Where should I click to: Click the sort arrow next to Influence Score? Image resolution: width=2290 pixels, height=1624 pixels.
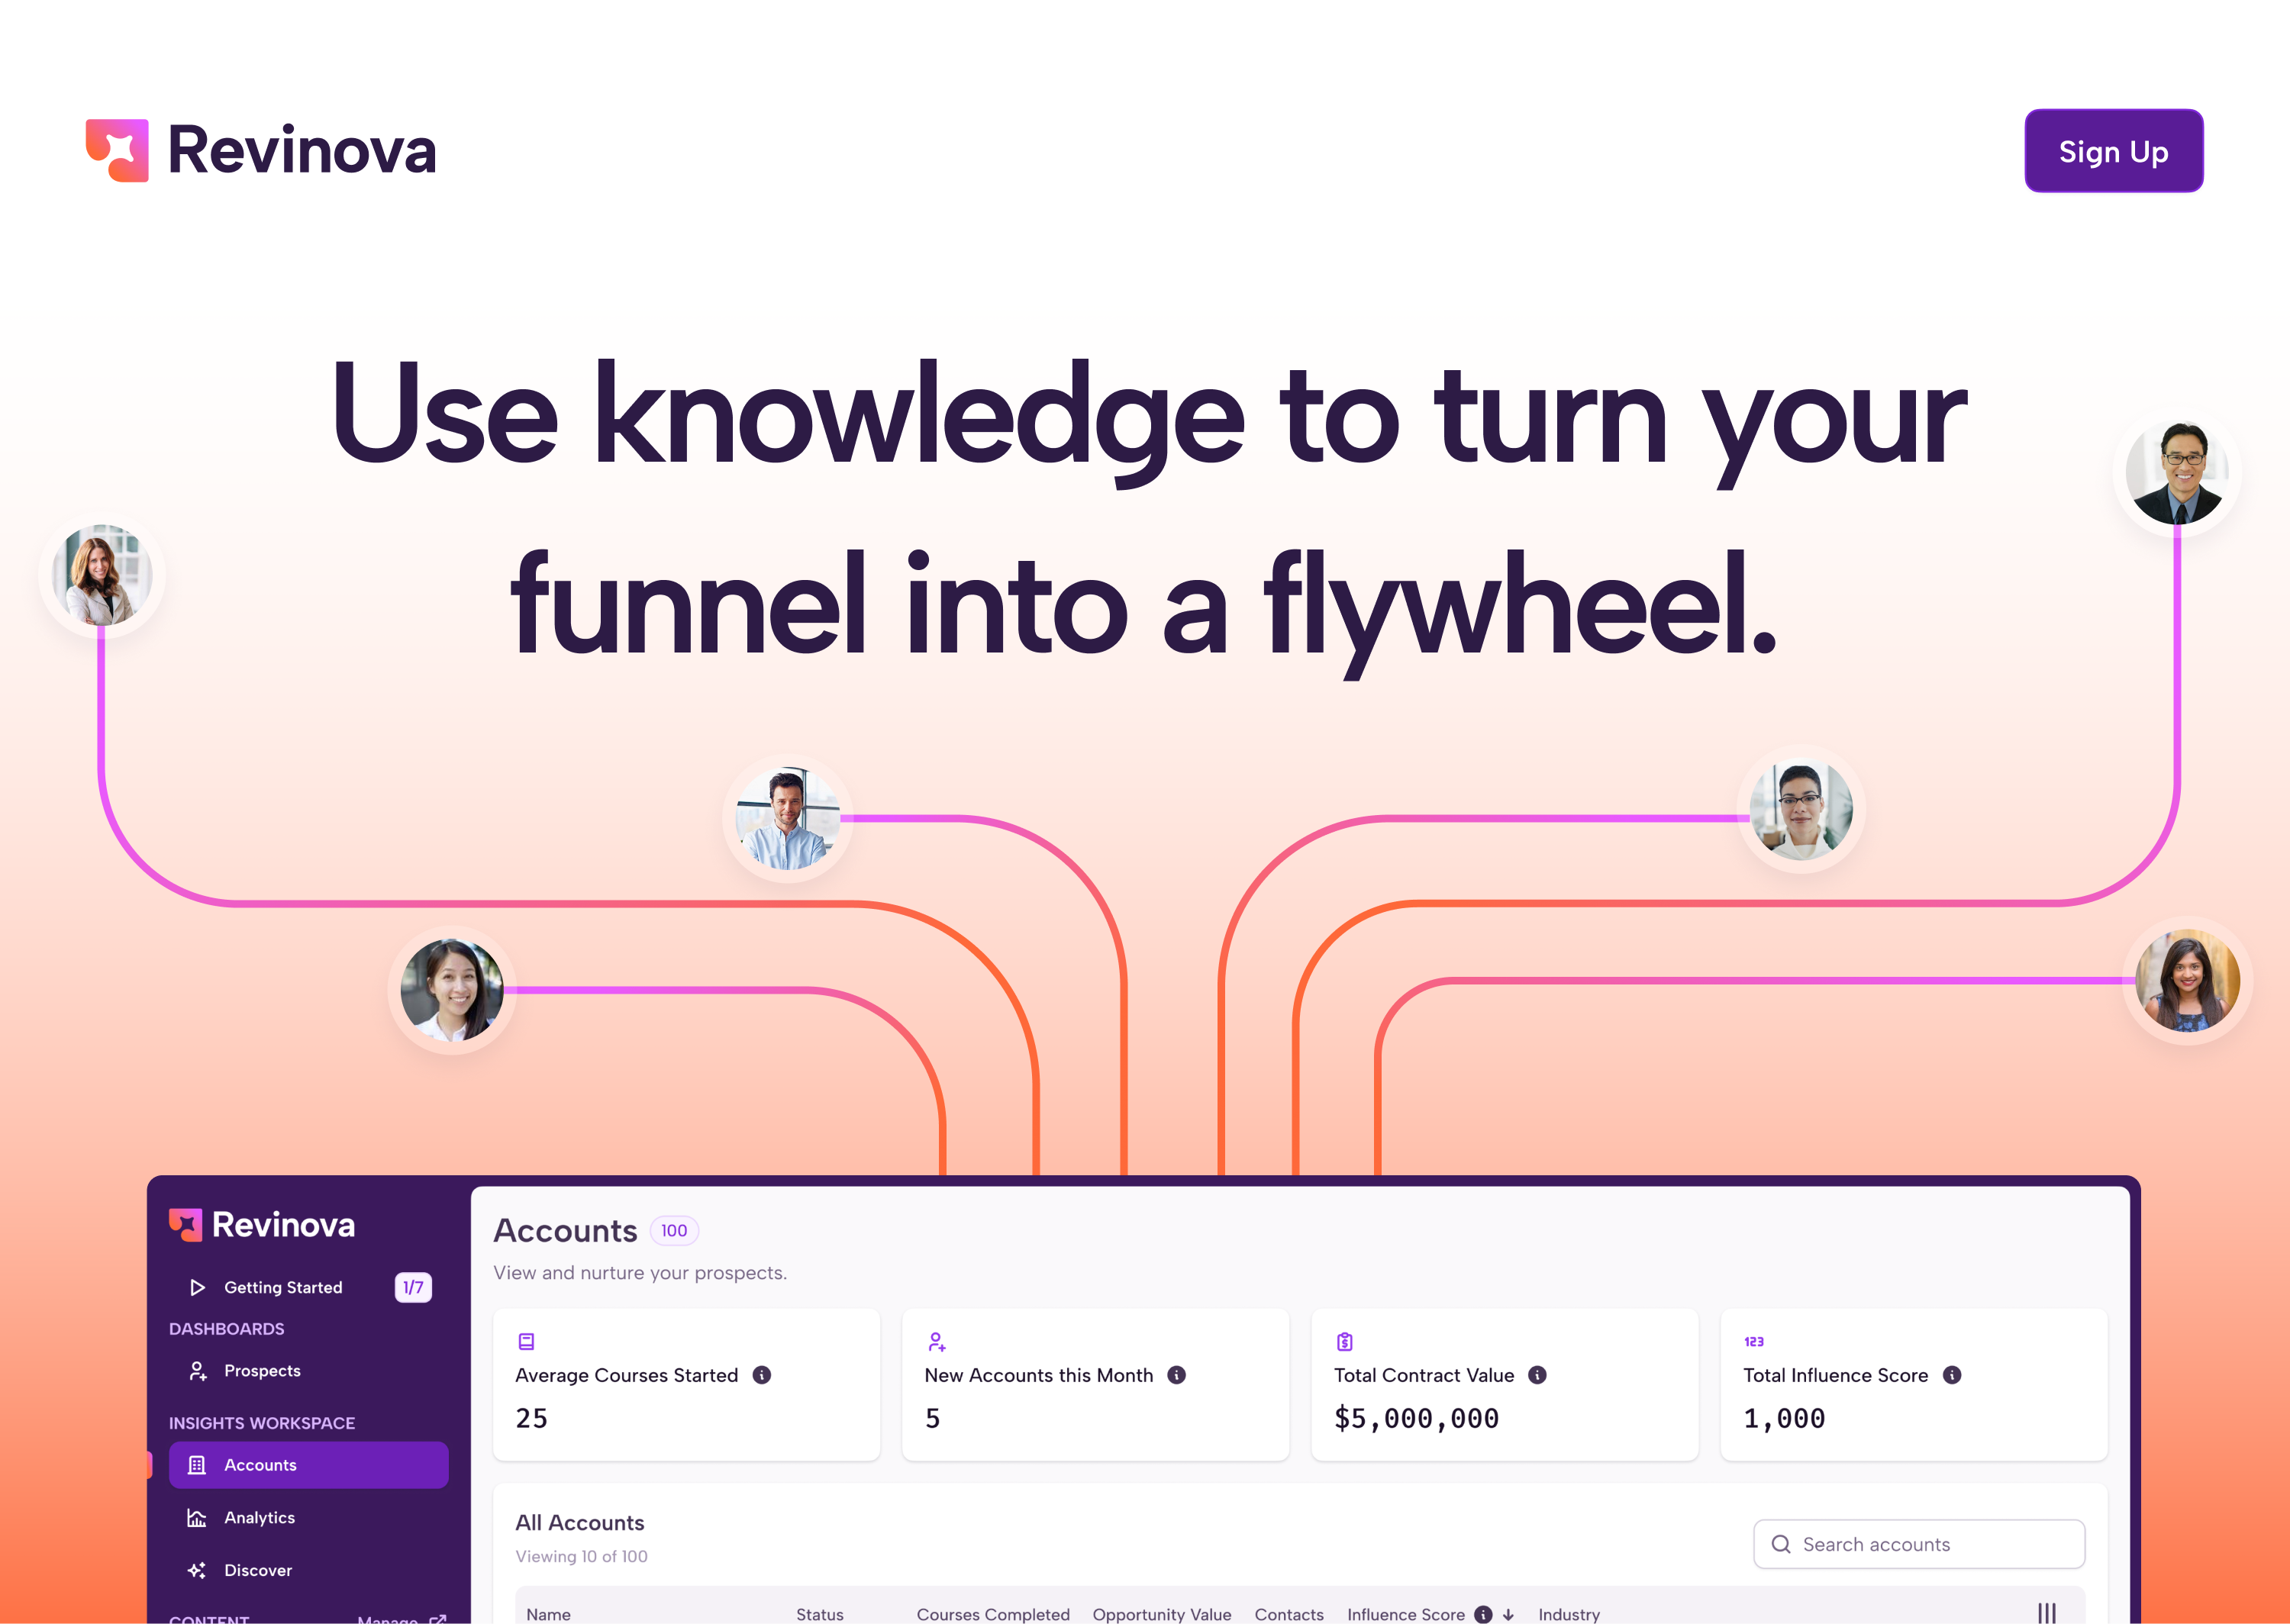click(x=1508, y=1614)
